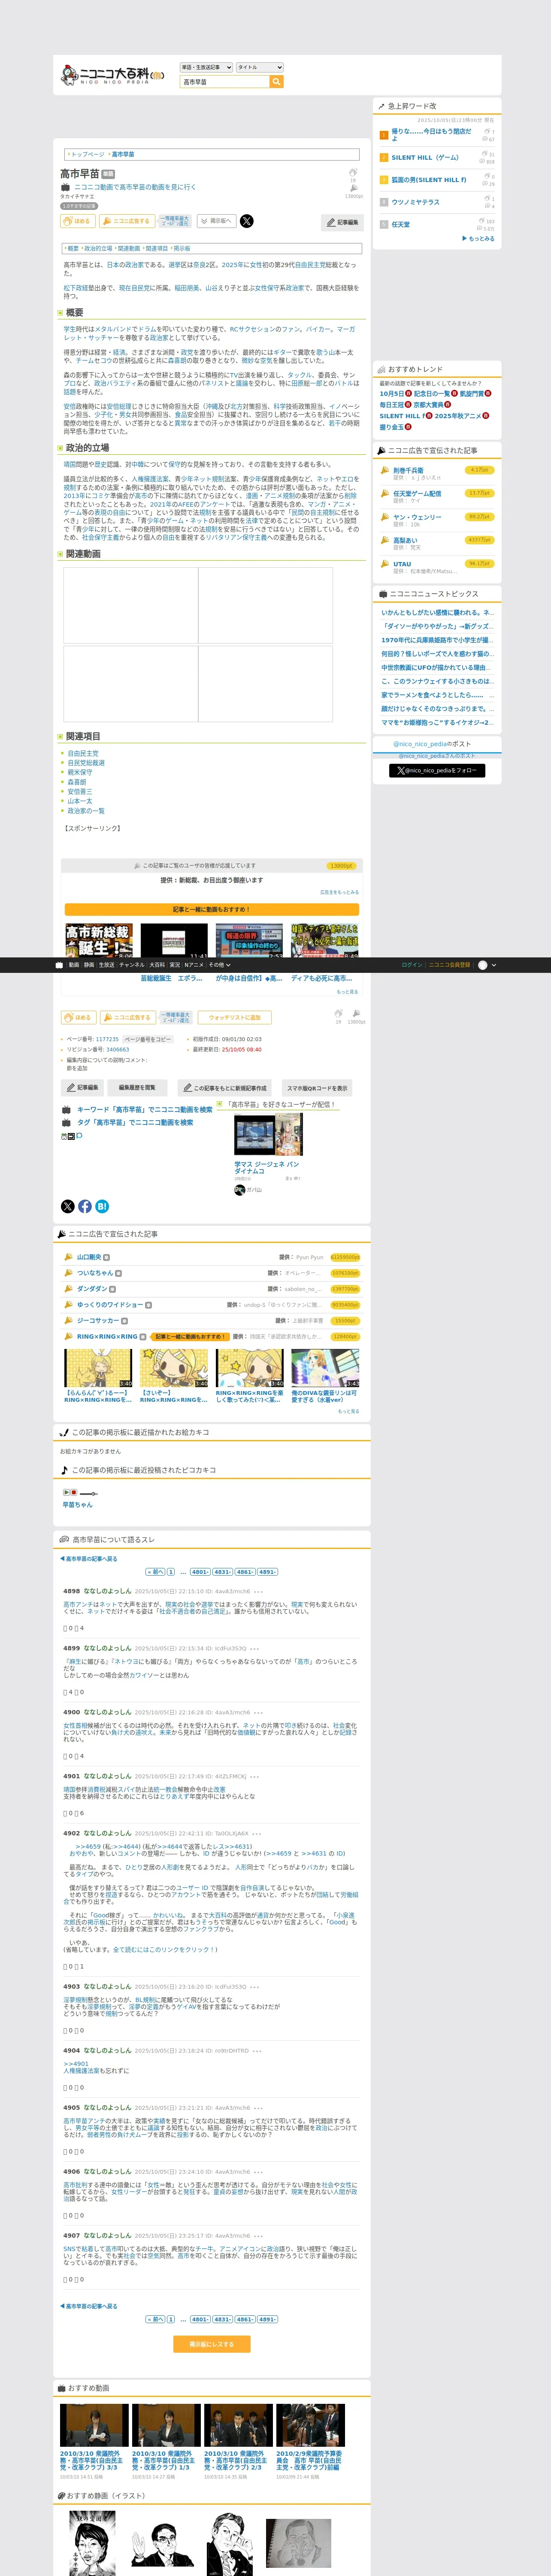Click ウォッチリストに追加 button
This screenshot has height=2576, width=551.
(235, 1017)
